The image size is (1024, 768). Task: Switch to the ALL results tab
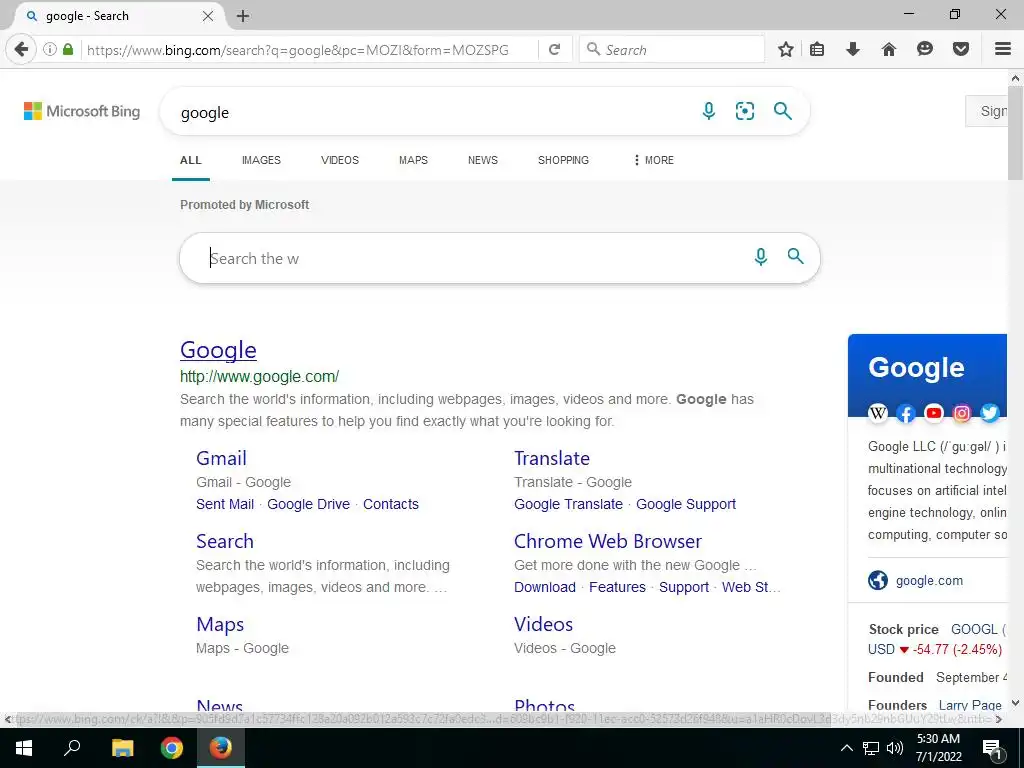(191, 160)
